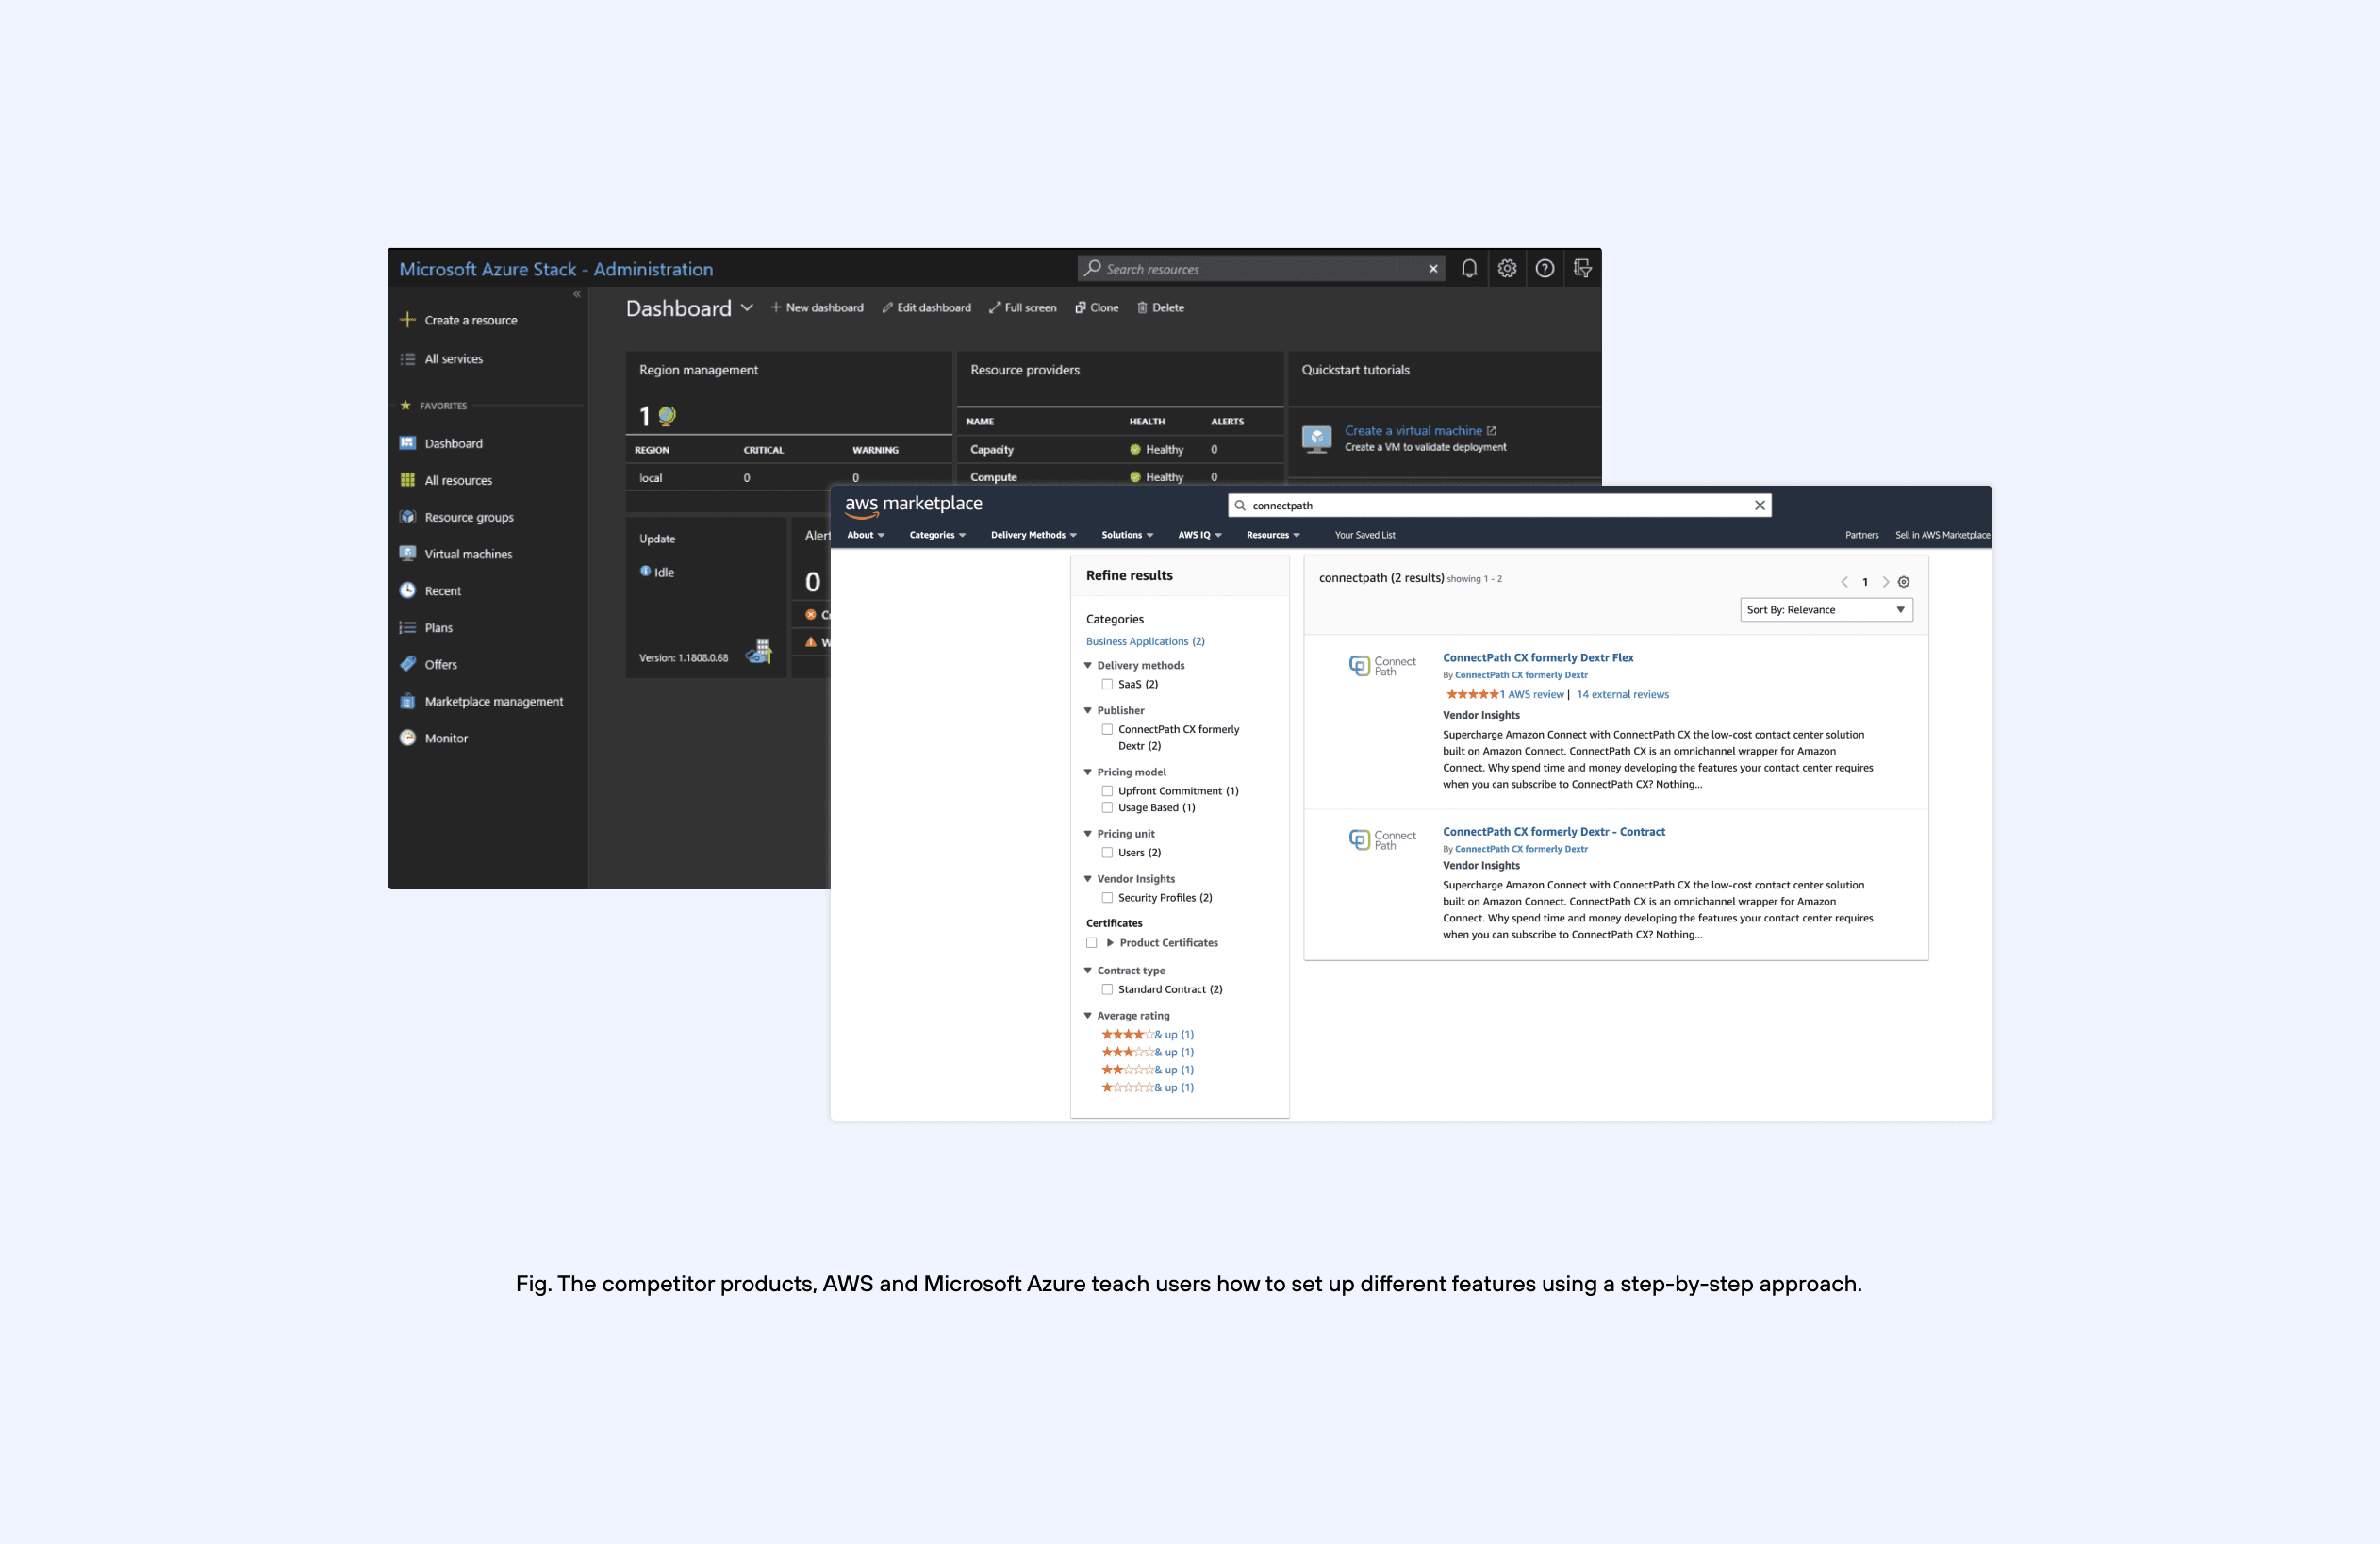Open the AWS IQ menu
Screen dimensions: 2380x1544
(1199, 535)
